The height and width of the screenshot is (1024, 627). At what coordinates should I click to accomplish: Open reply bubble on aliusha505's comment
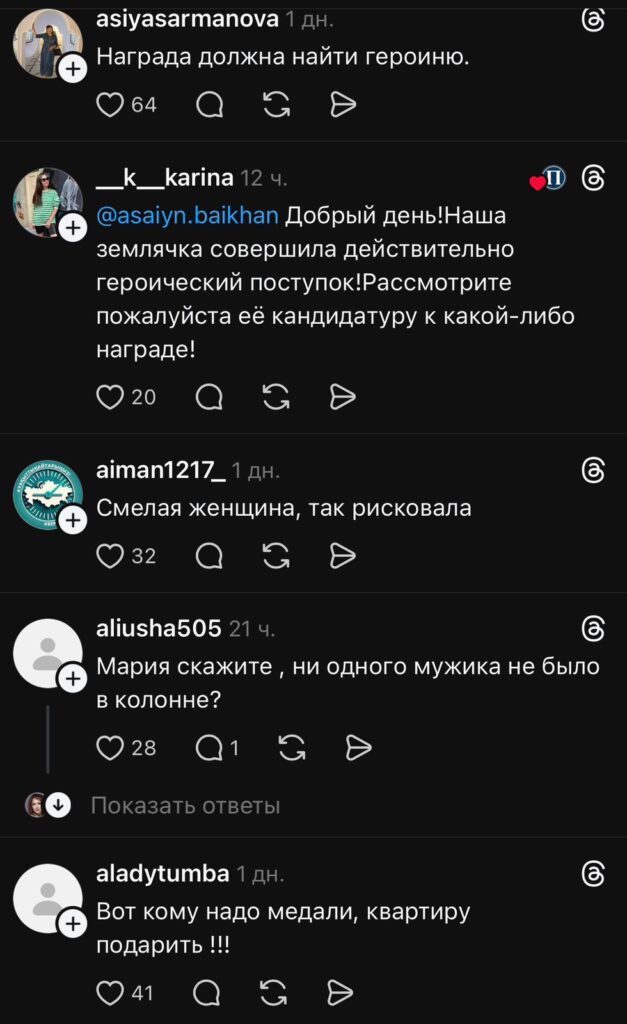pos(209,747)
